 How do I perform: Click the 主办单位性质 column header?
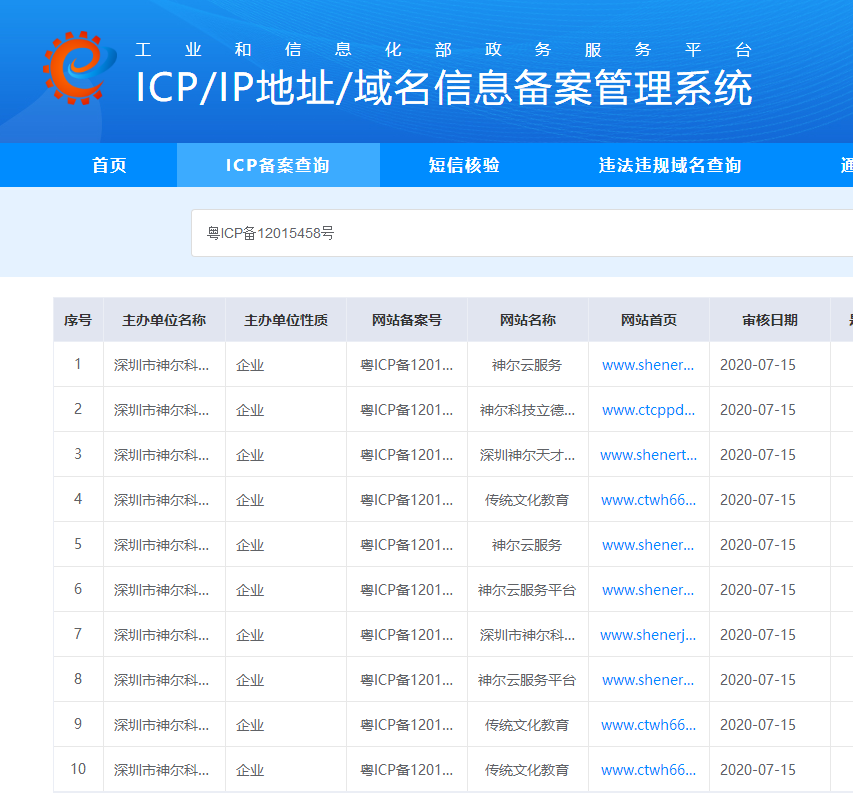(286, 320)
